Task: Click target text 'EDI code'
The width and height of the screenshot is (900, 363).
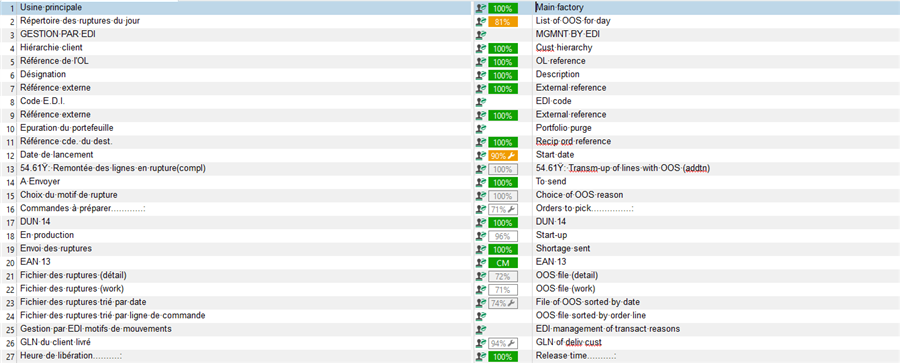Action: 554,101
